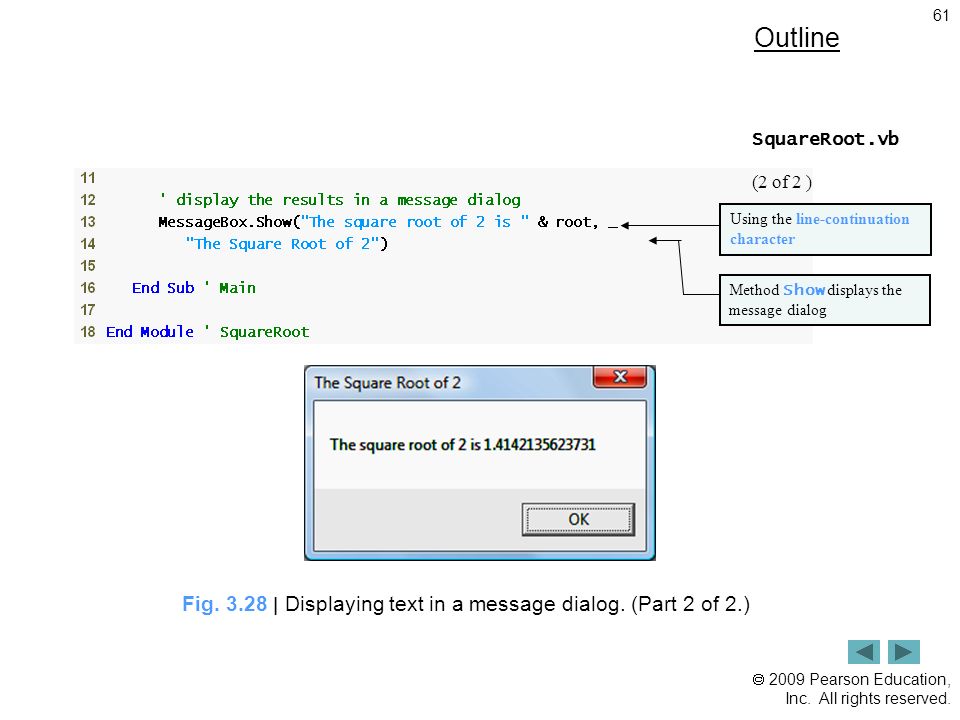
Task: Click line number 11 in the code listing
Action: (x=88, y=178)
